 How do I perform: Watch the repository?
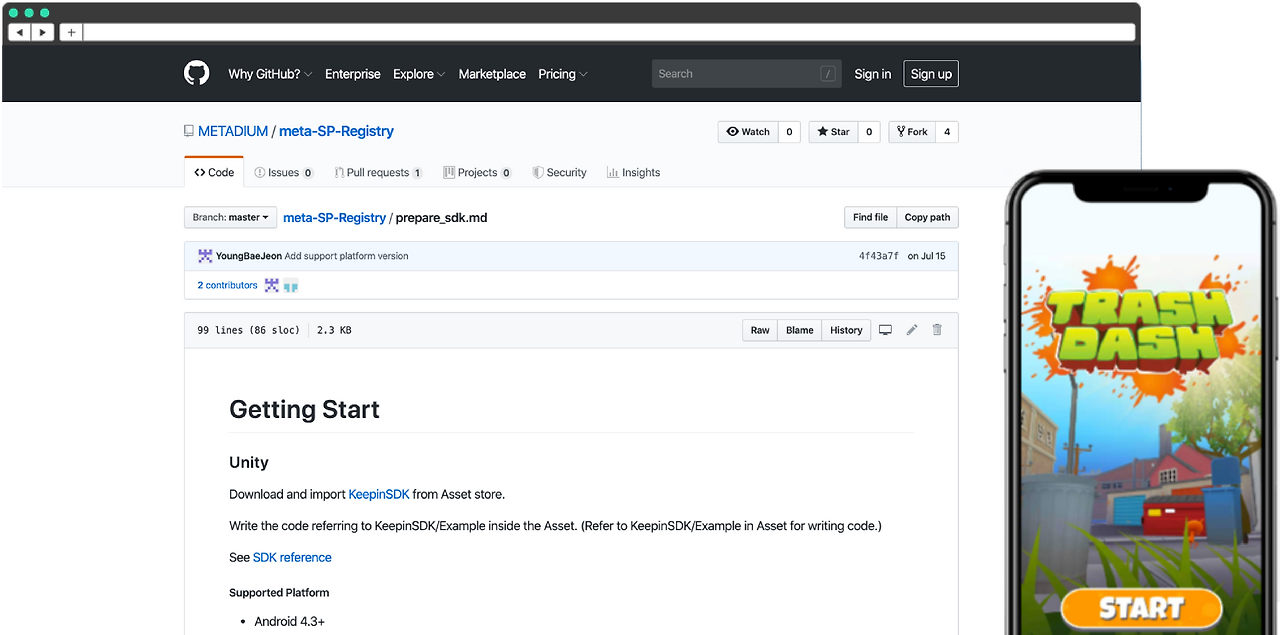748,132
